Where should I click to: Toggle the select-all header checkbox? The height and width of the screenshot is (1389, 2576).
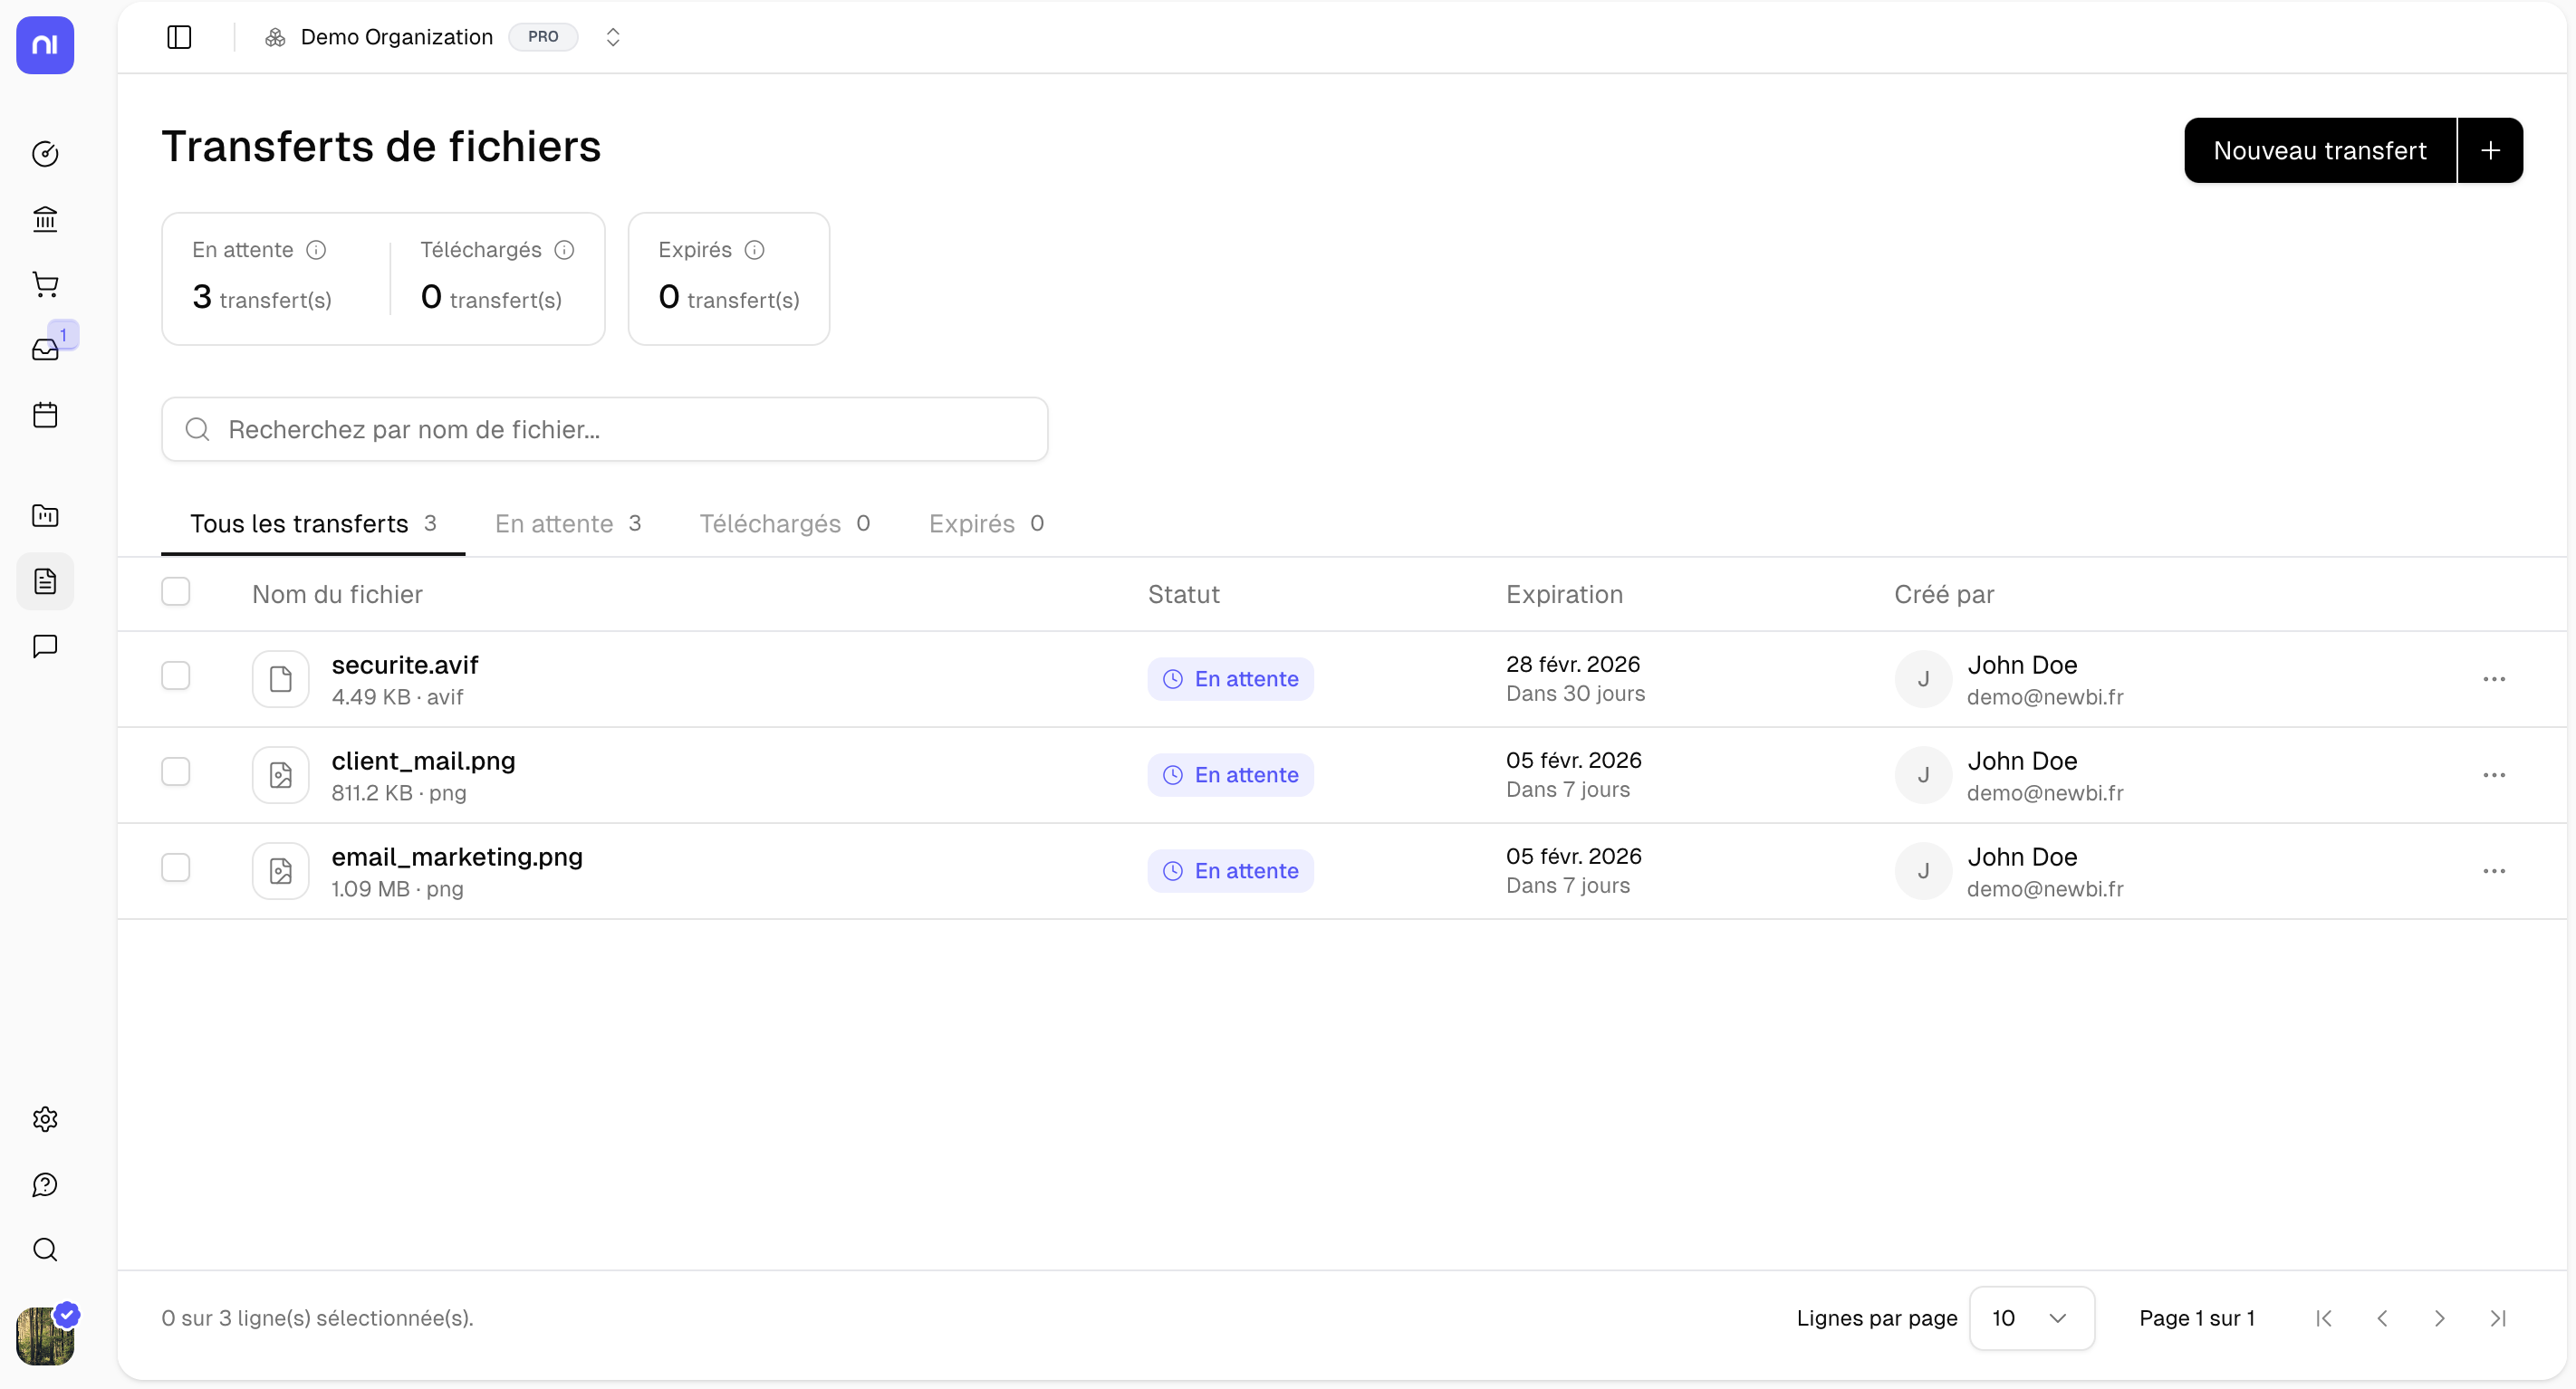pyautogui.click(x=176, y=592)
